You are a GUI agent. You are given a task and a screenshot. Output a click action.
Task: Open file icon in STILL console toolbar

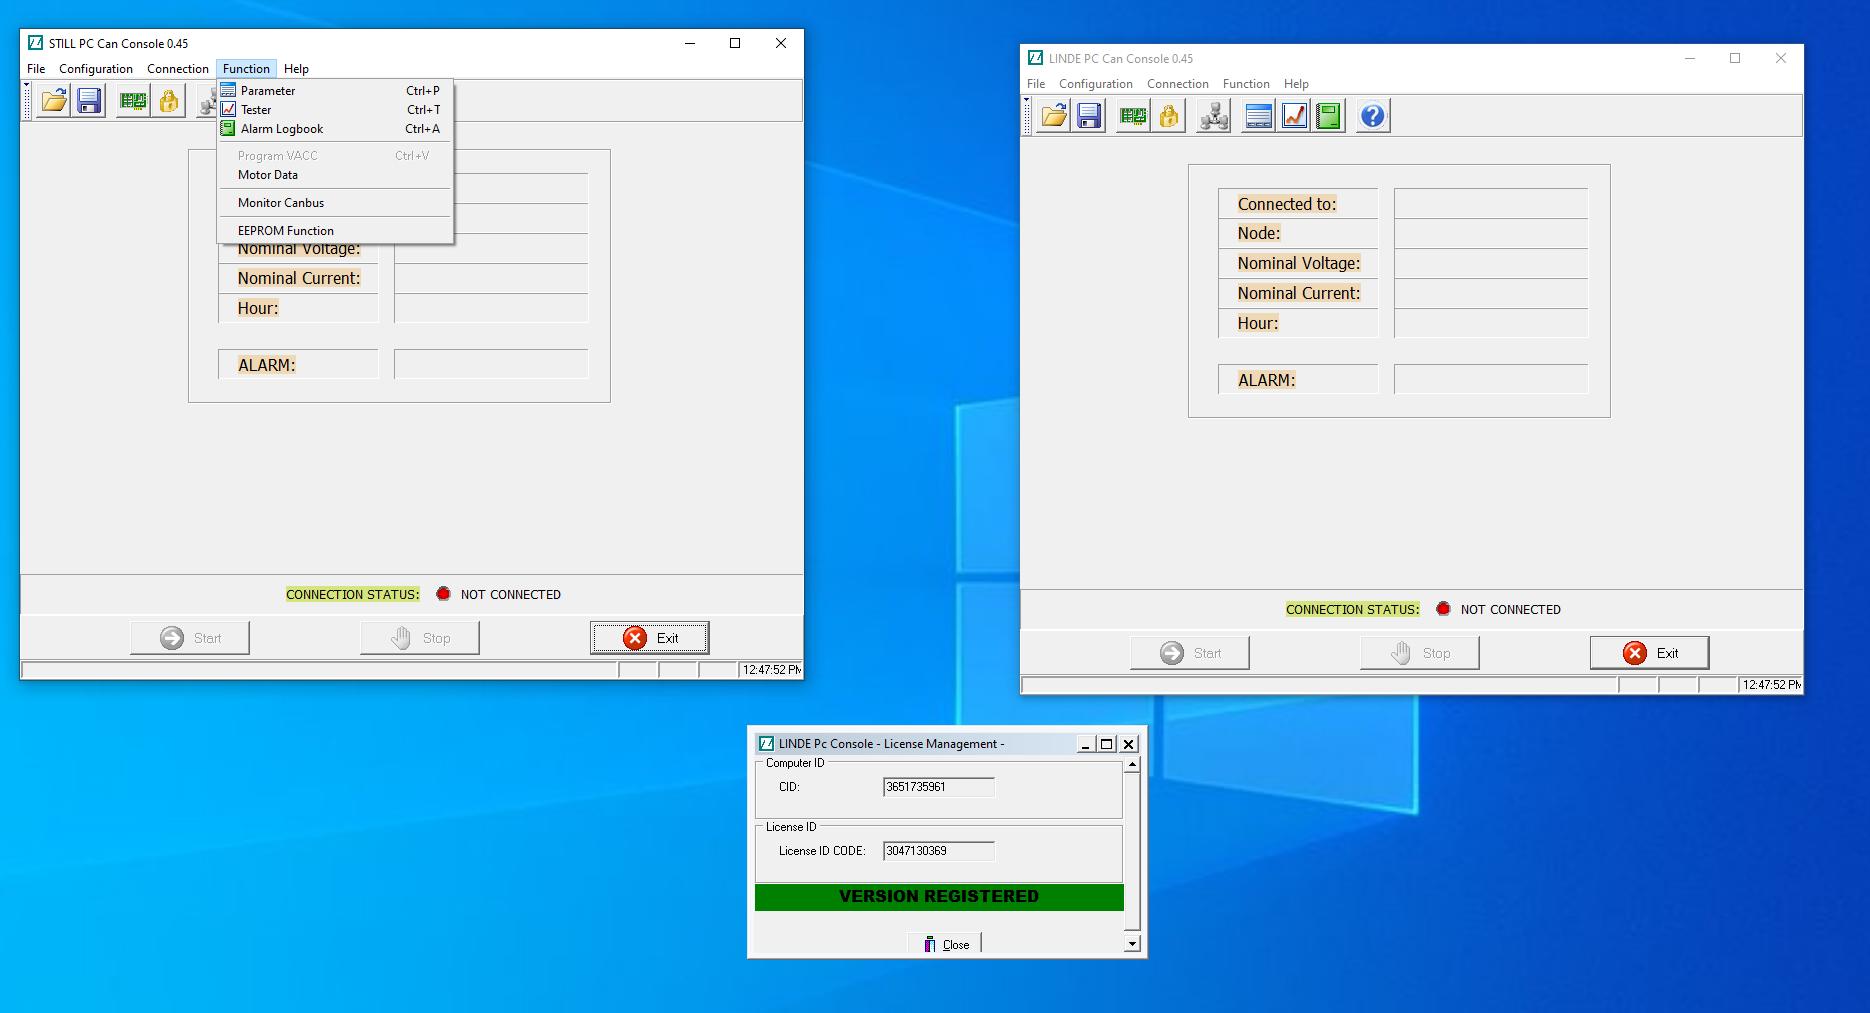click(54, 101)
